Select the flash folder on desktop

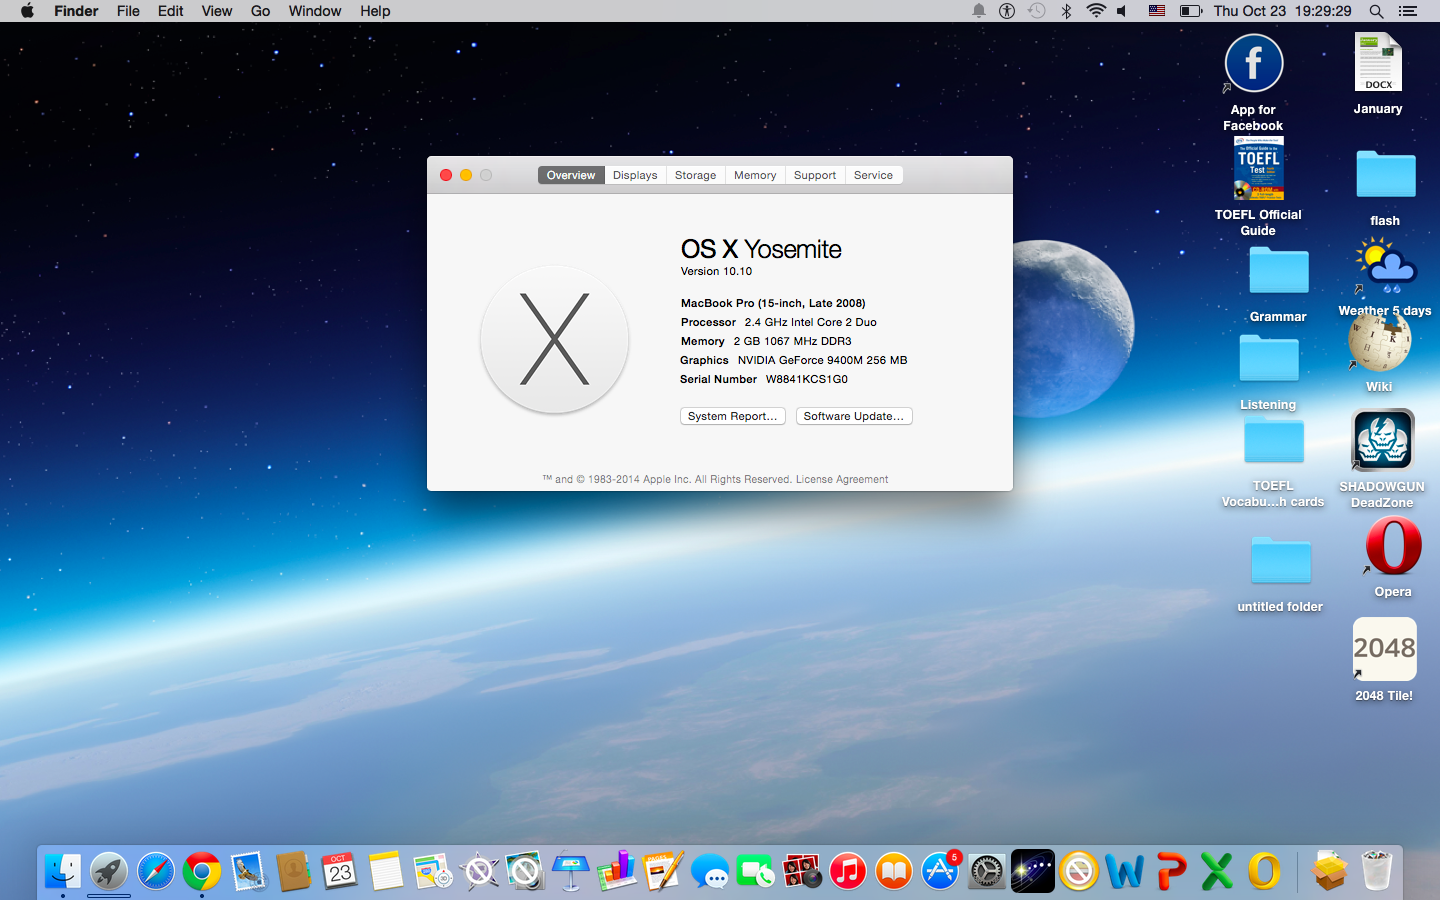(1385, 176)
